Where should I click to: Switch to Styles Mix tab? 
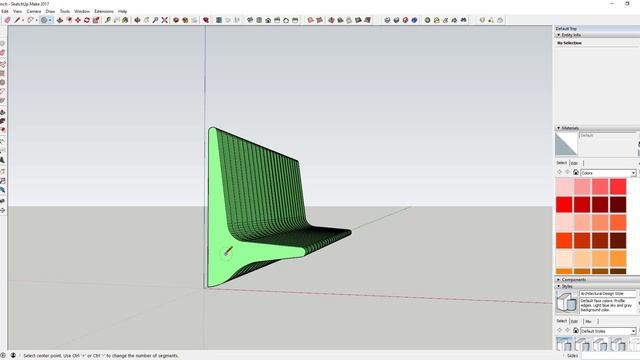[588, 321]
